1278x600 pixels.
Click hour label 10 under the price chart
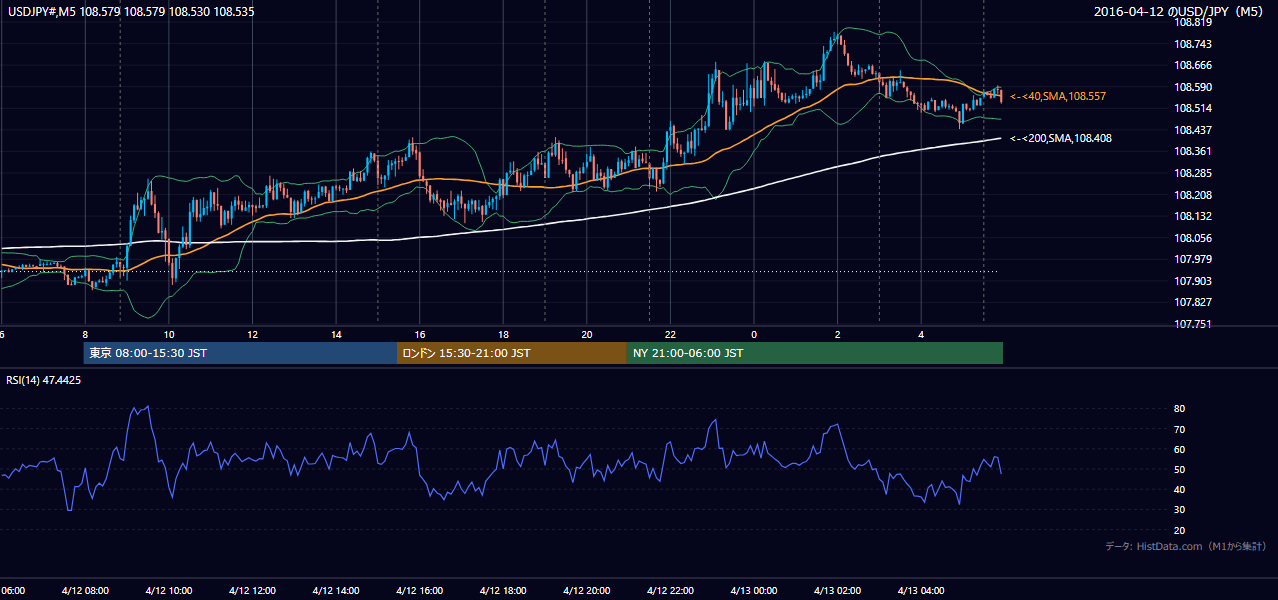point(169,334)
